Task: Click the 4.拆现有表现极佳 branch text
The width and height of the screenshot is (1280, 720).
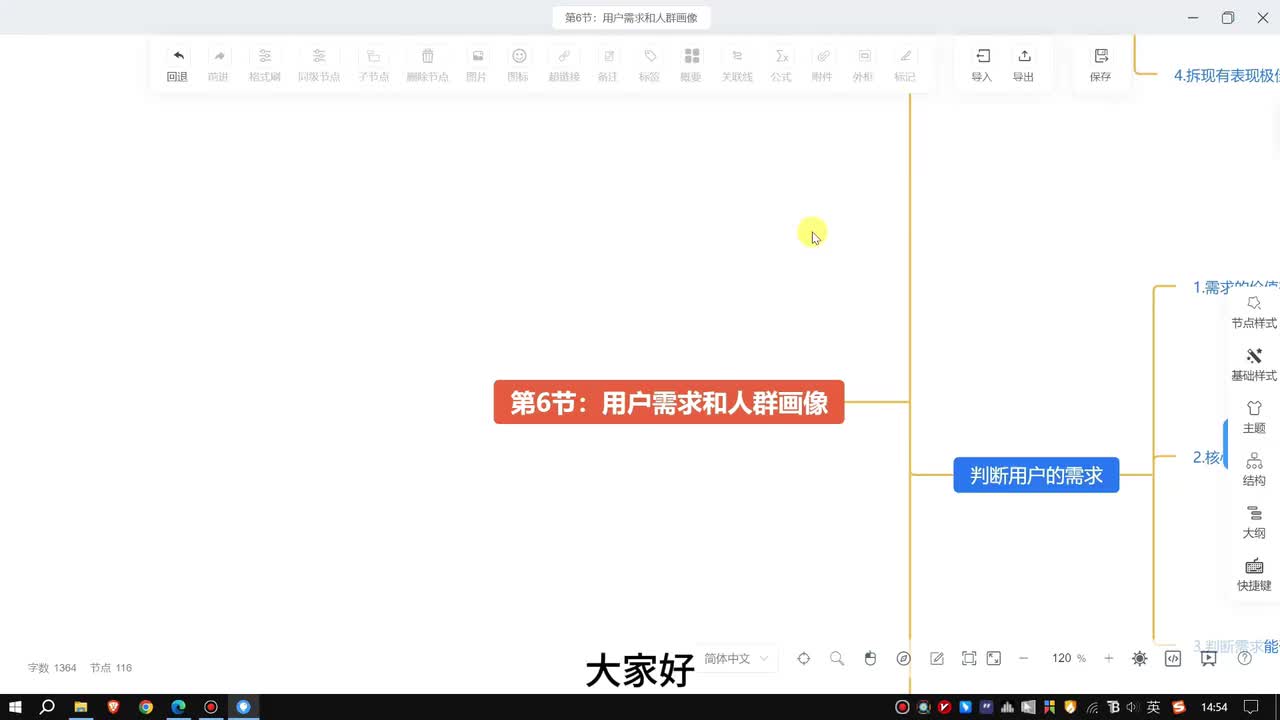Action: (1227, 75)
